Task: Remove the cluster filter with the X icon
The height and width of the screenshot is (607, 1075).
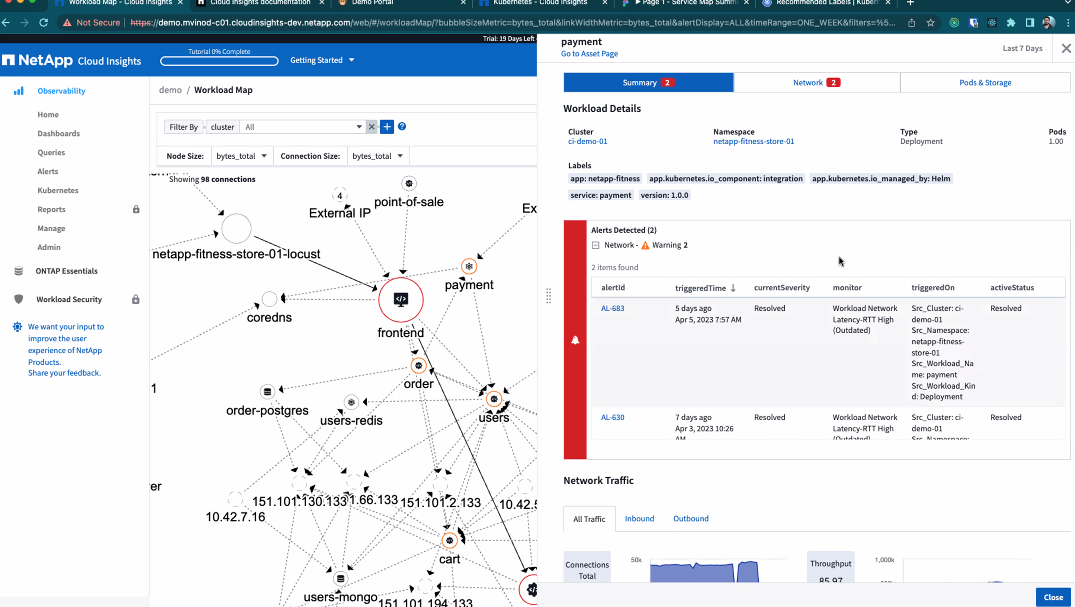Action: [x=371, y=127]
